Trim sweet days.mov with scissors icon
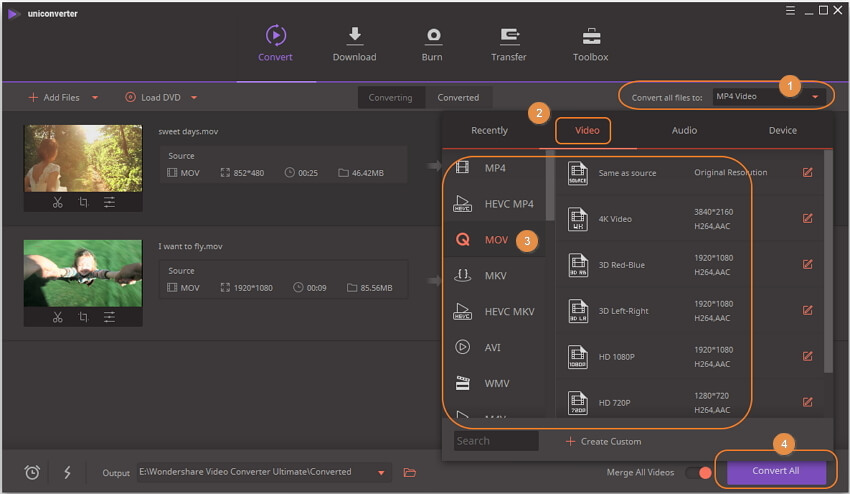Screen dimensions: 850x494 (57, 202)
